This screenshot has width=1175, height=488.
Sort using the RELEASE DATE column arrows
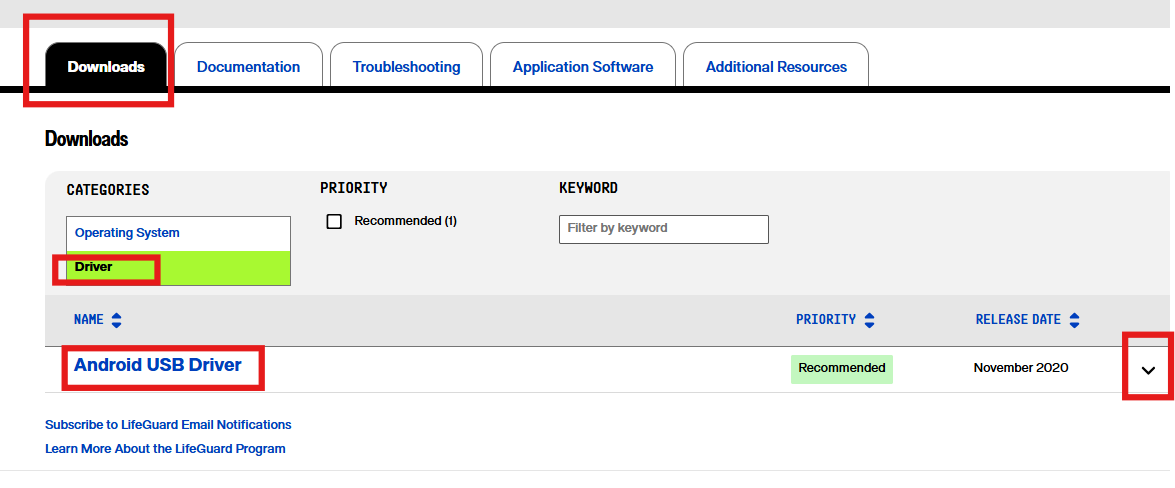pyautogui.click(x=1075, y=321)
